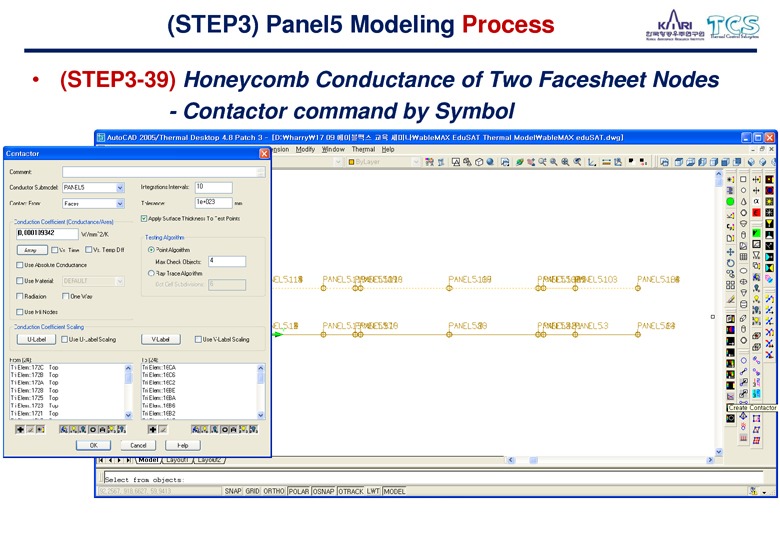780x540 pixels.
Task: Click the conduction coefficient value field
Action: click(x=47, y=233)
